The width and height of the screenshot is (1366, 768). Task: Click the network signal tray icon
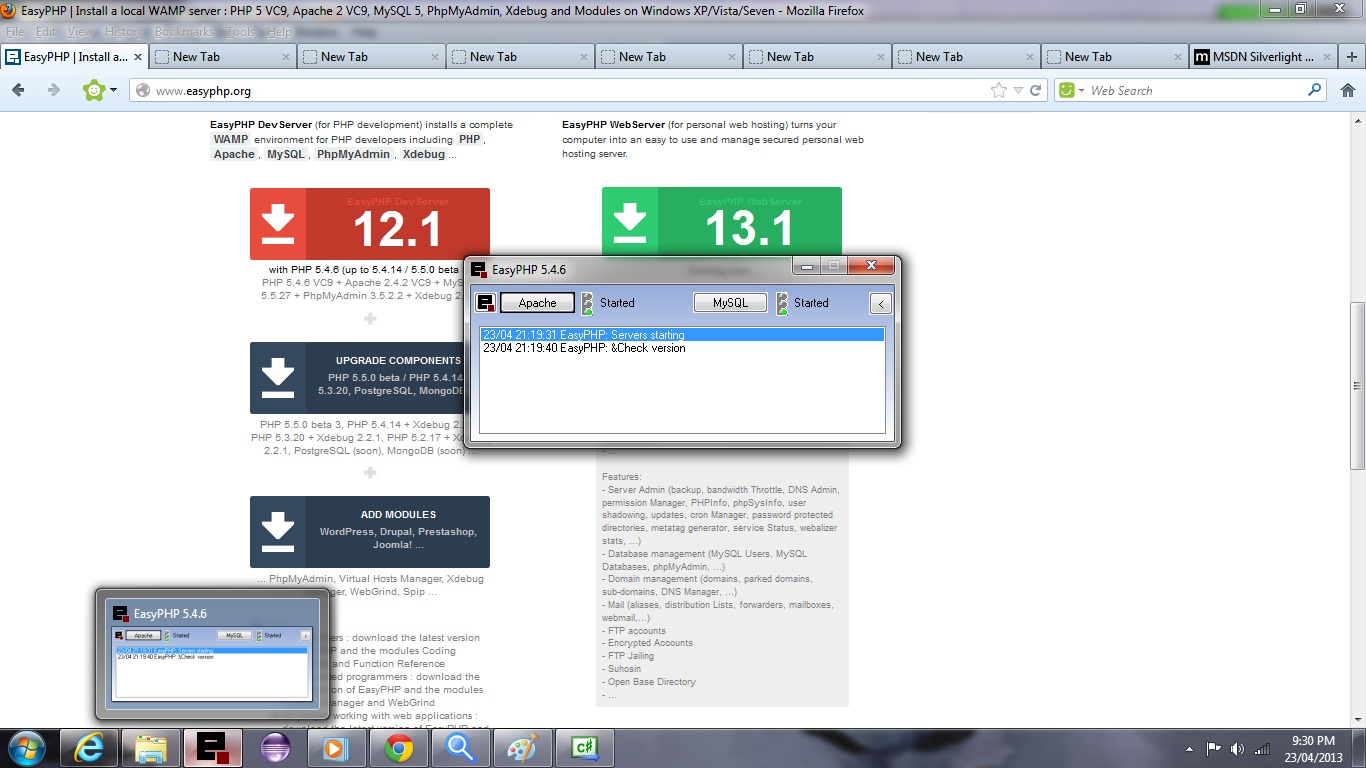(1261, 748)
